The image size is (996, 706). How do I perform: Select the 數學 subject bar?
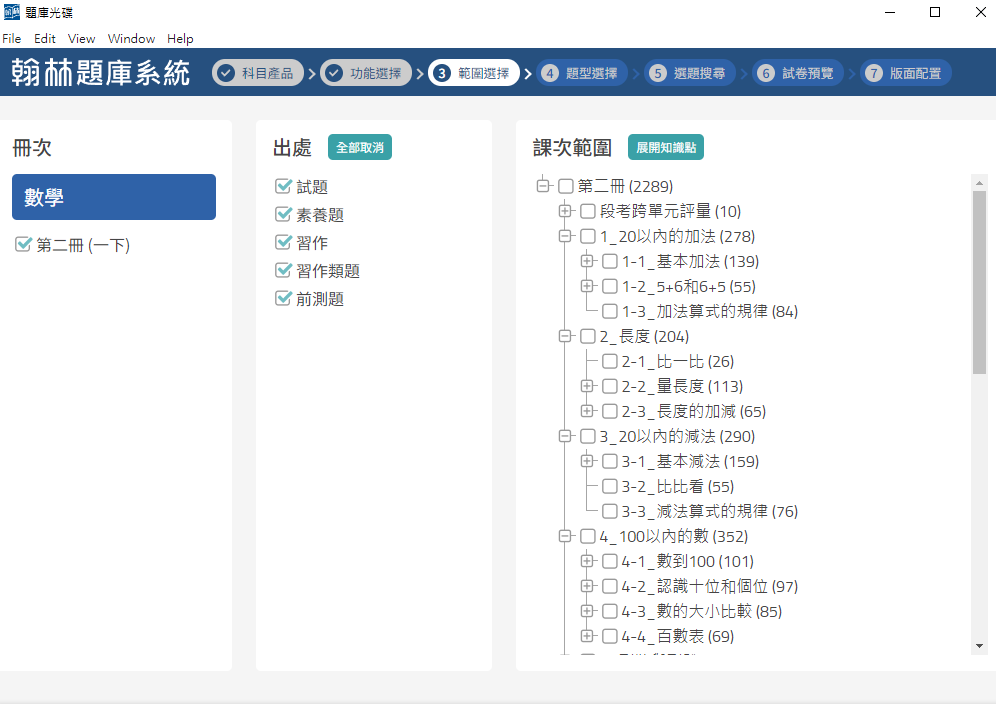pos(114,197)
